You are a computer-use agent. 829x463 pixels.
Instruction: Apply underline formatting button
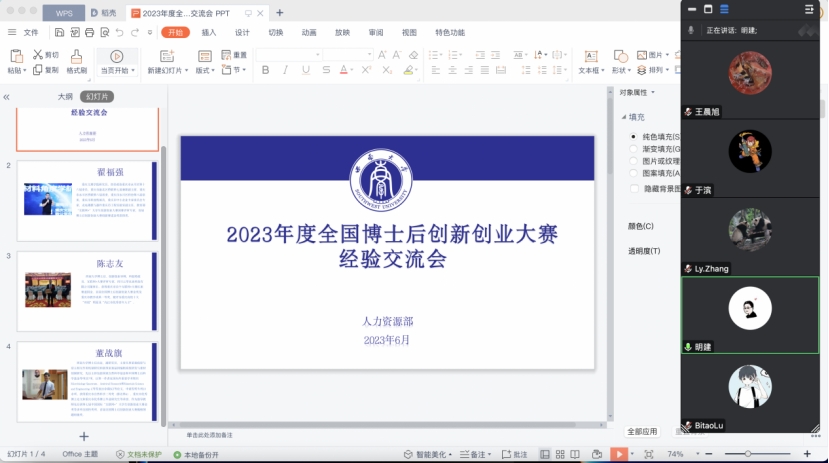click(304, 70)
